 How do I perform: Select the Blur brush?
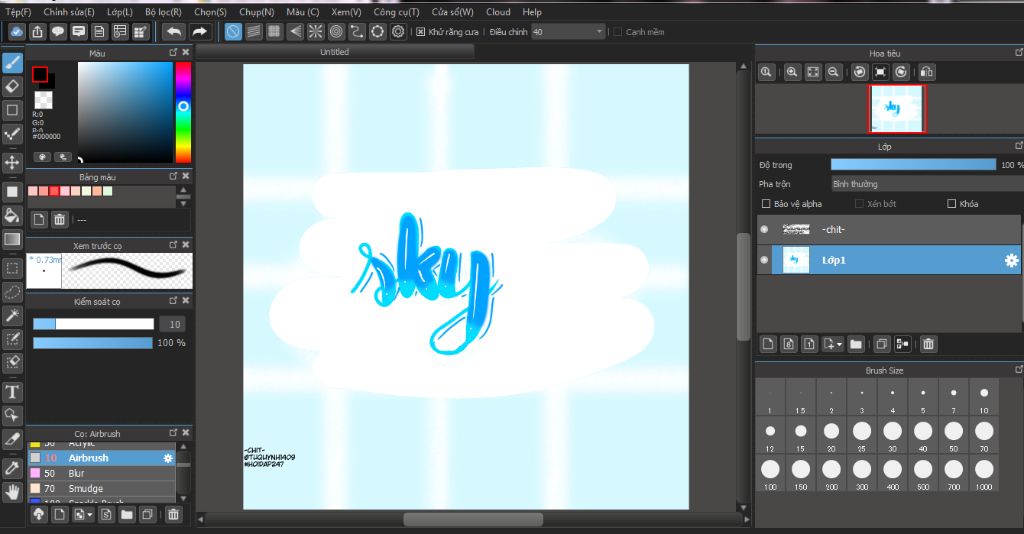[x=102, y=473]
